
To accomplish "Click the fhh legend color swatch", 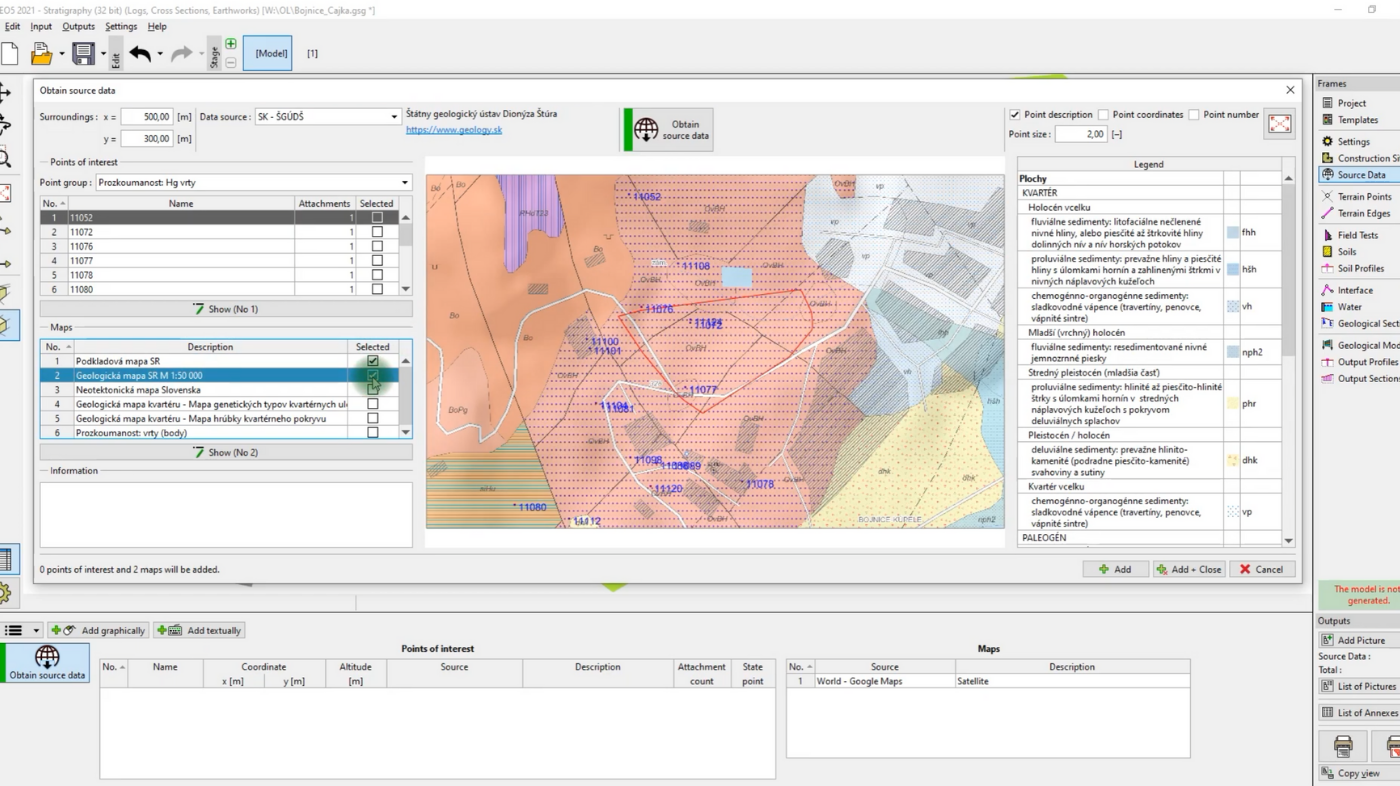I will pos(1232,233).
